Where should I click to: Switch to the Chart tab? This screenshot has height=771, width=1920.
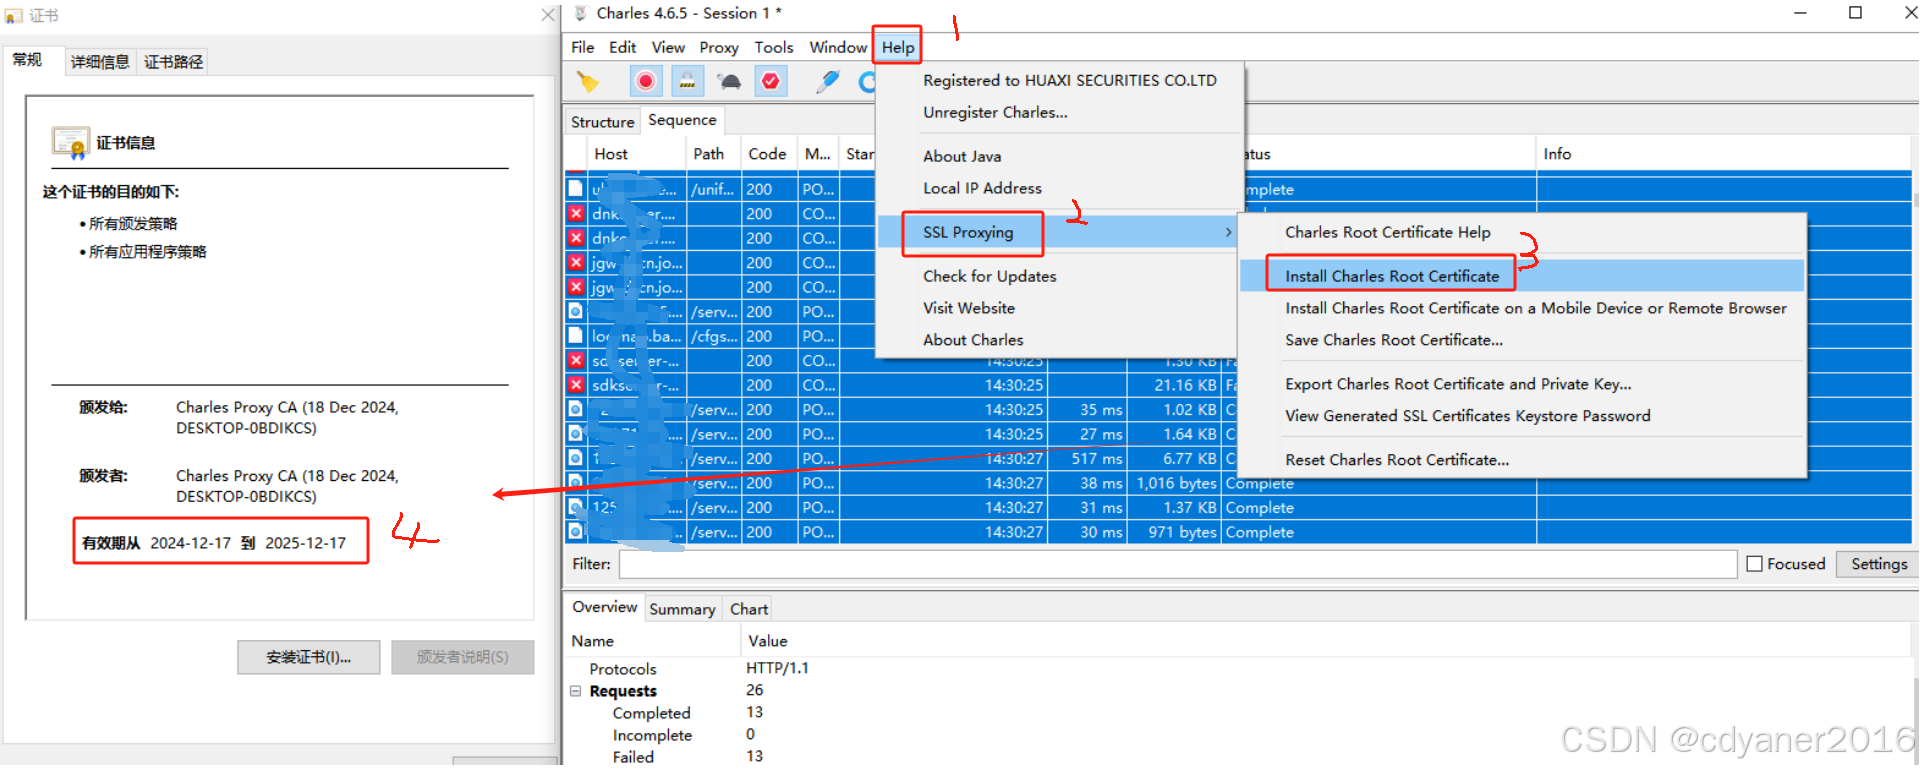pyautogui.click(x=749, y=609)
